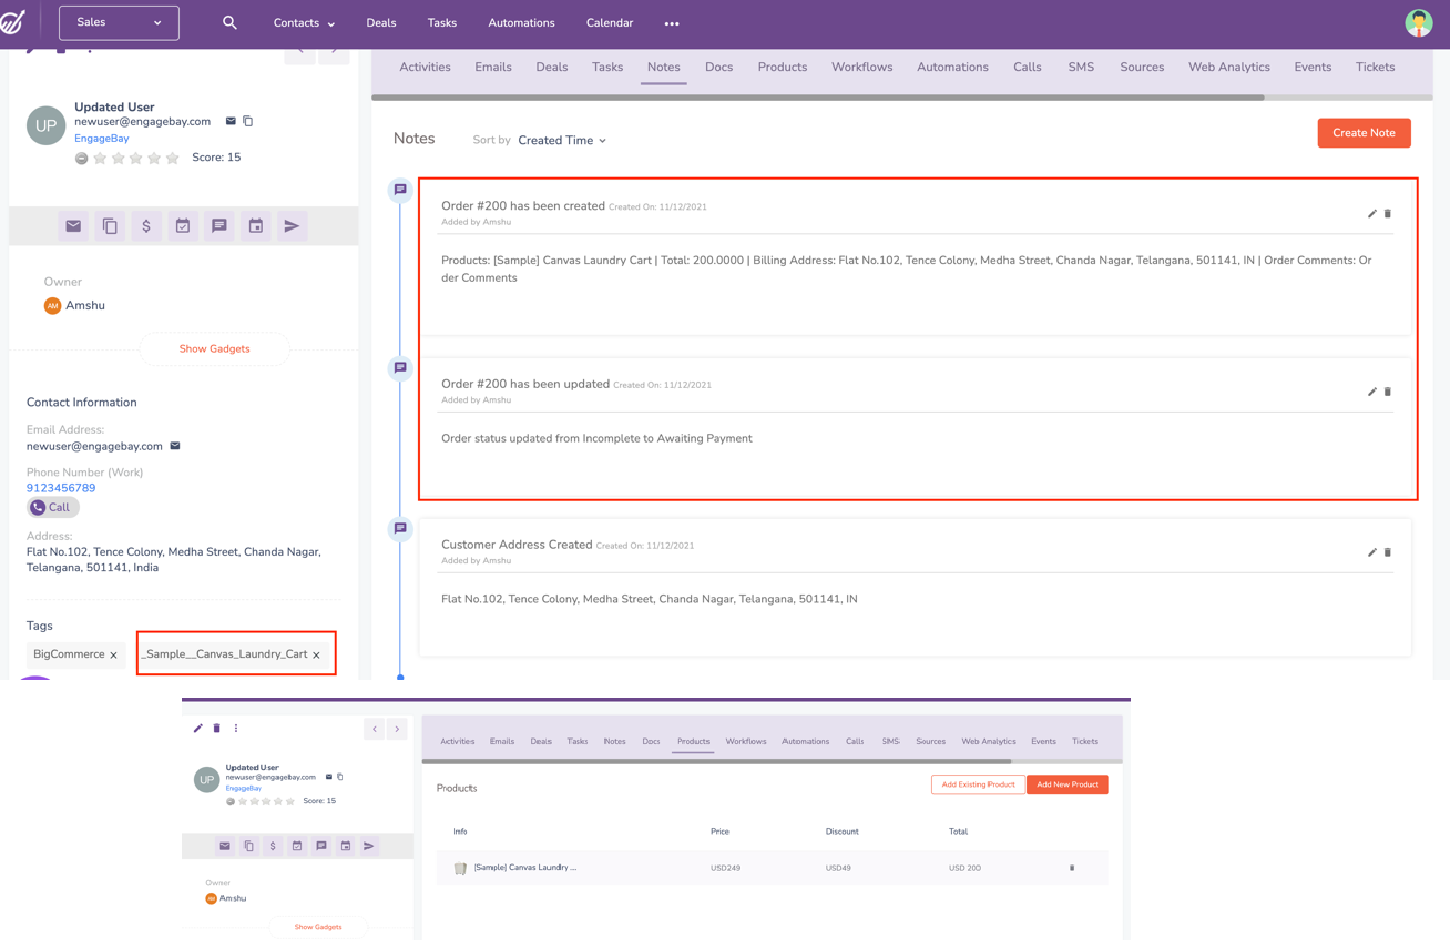The width and height of the screenshot is (1450, 940).
Task: Open Deals in top navigation
Action: (x=381, y=23)
